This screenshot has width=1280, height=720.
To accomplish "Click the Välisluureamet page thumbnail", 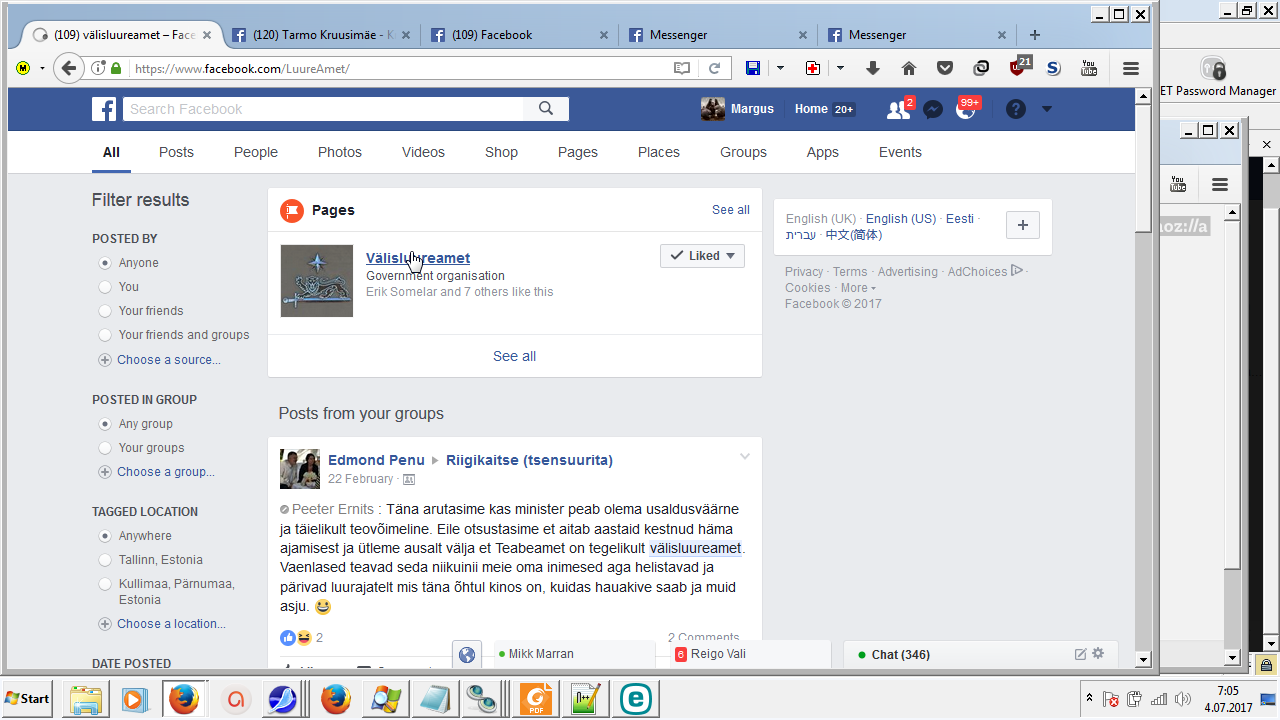I will point(317,281).
